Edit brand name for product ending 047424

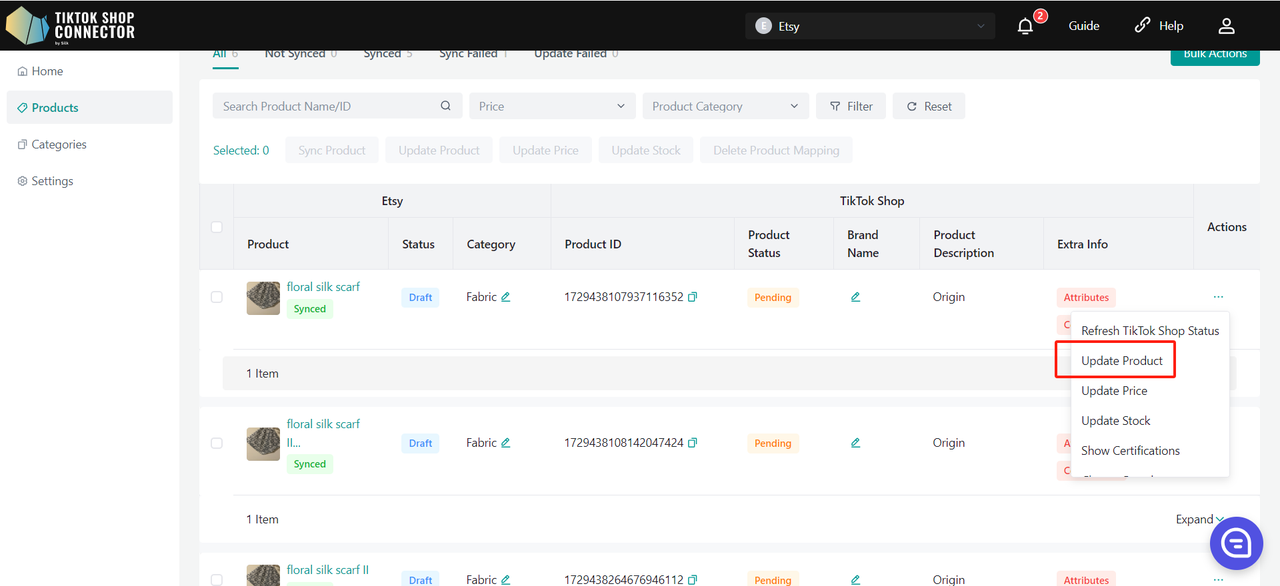click(855, 443)
